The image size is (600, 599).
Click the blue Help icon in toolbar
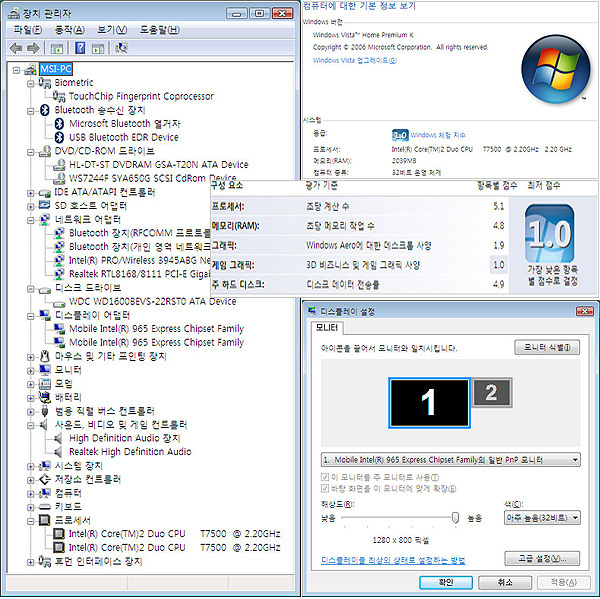80,48
